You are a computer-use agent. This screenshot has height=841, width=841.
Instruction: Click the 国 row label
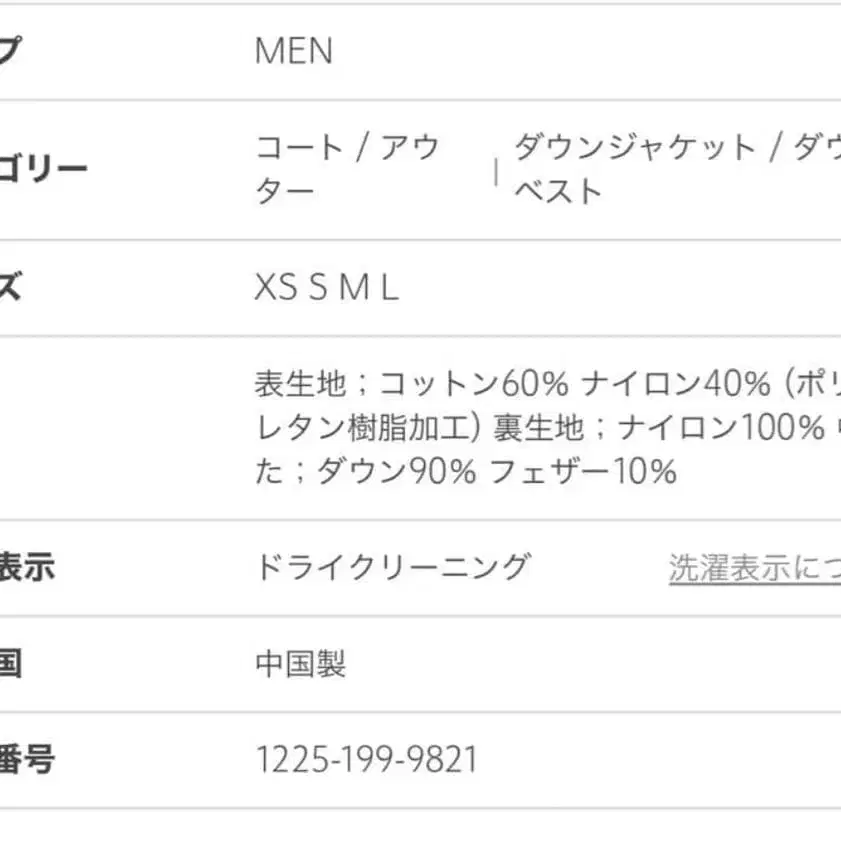[10, 664]
